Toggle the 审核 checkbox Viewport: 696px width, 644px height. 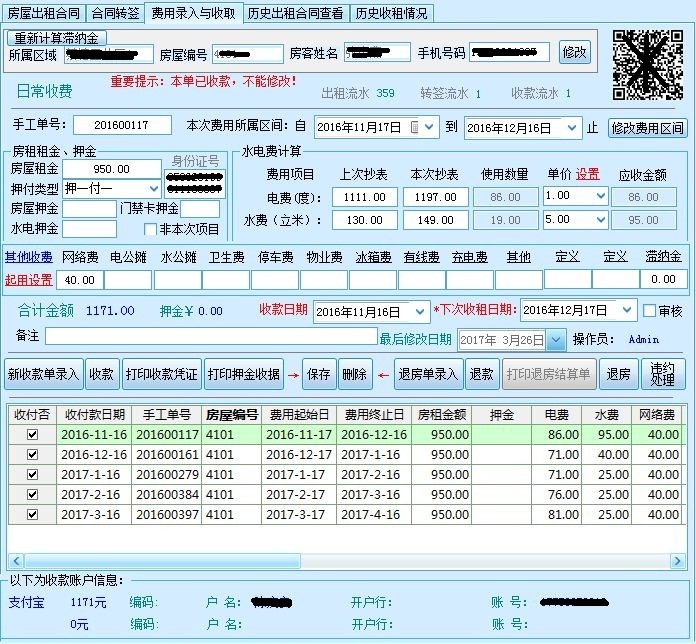(651, 311)
